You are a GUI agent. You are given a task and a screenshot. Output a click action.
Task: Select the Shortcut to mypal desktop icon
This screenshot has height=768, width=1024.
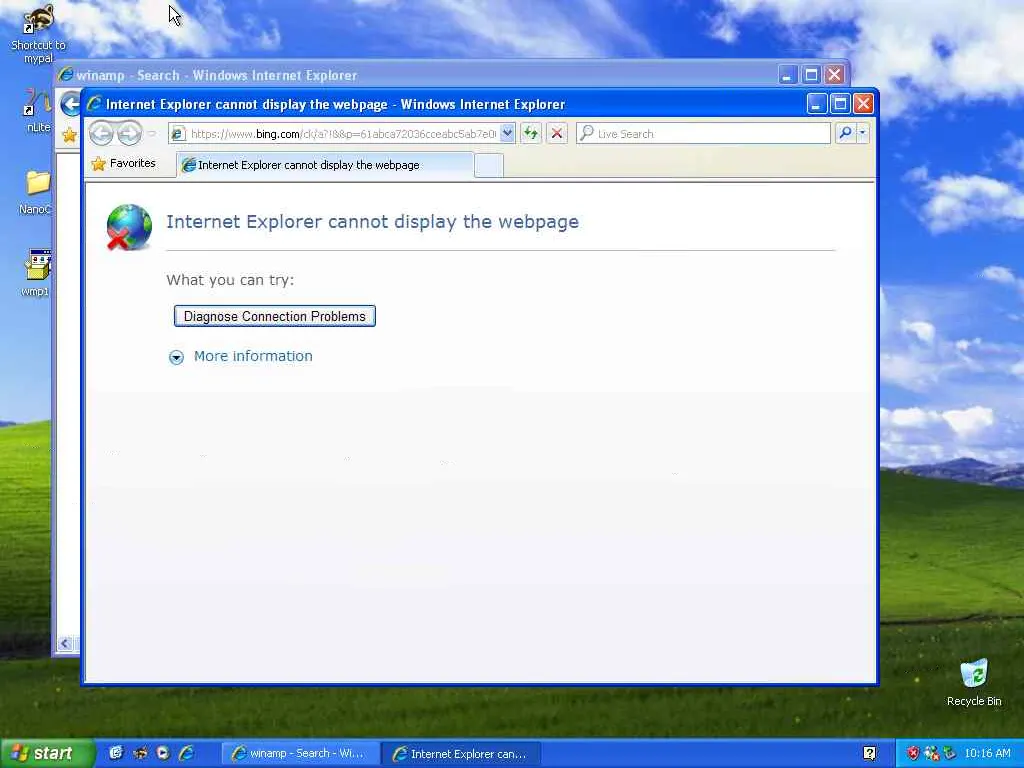38,34
